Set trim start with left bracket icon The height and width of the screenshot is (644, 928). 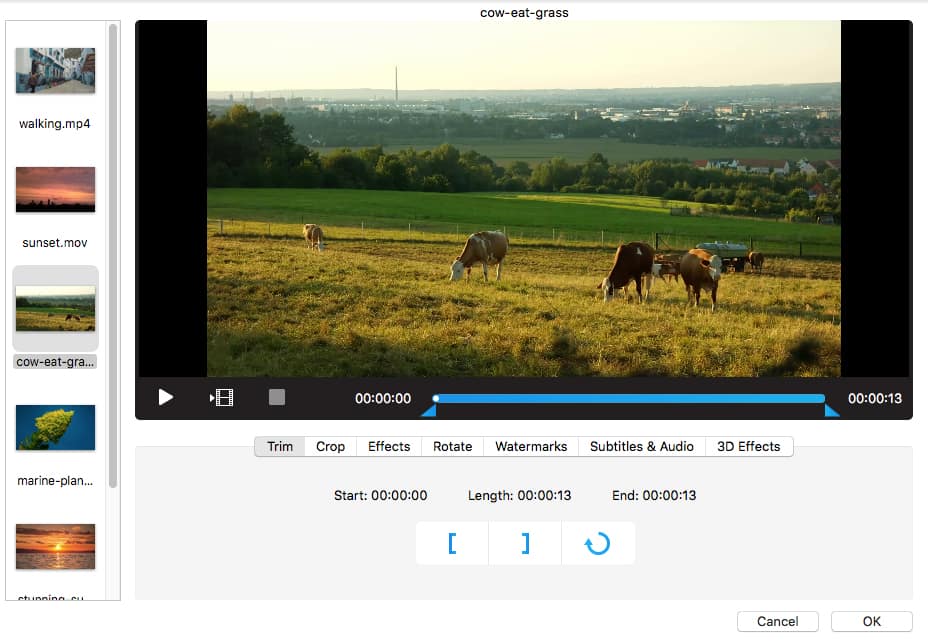click(x=452, y=543)
